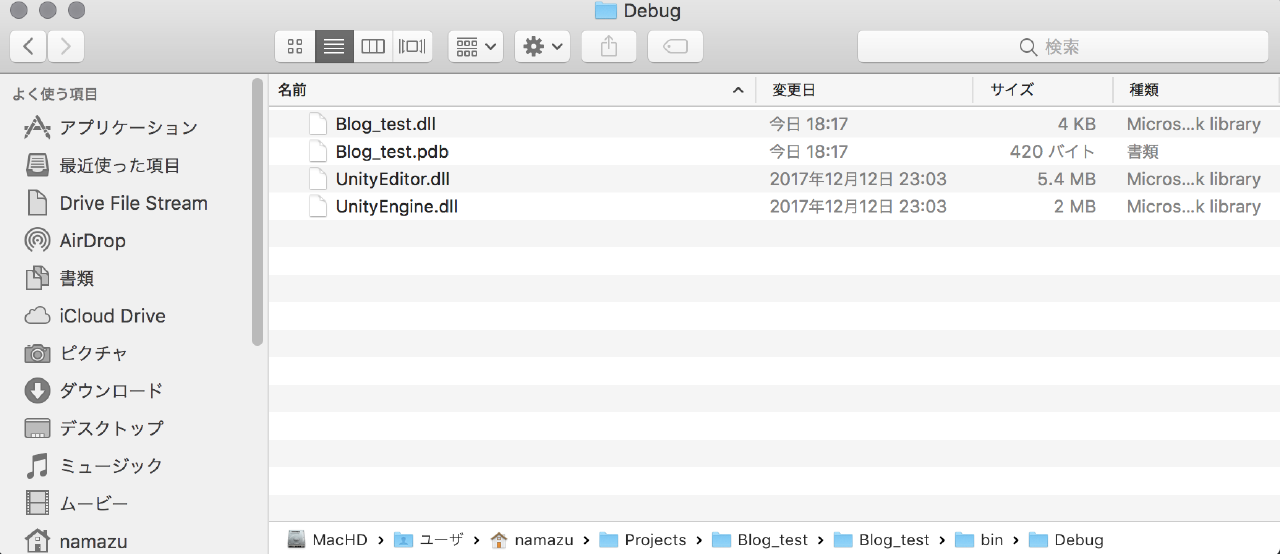Click the kind cell of UnityEditor.dll

click(1194, 179)
